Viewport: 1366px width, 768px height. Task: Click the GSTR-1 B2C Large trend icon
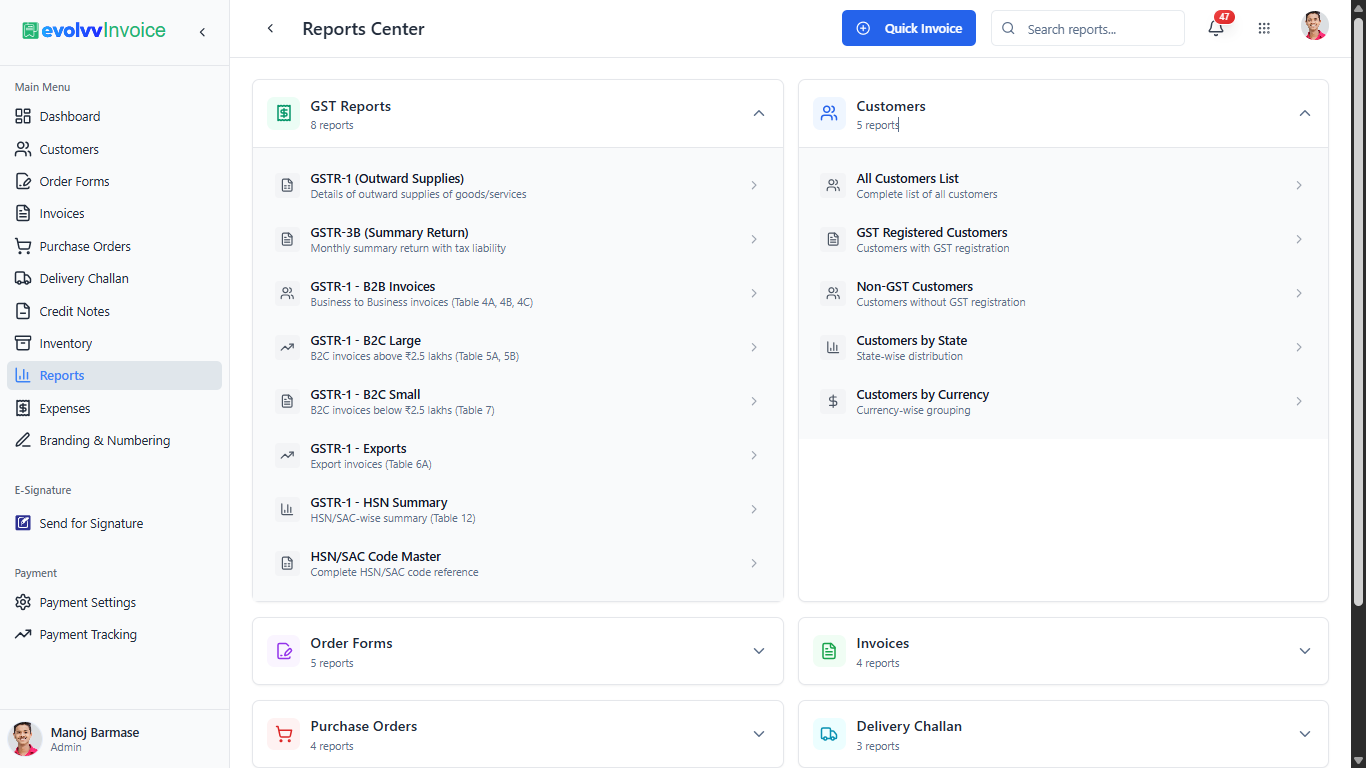point(287,347)
